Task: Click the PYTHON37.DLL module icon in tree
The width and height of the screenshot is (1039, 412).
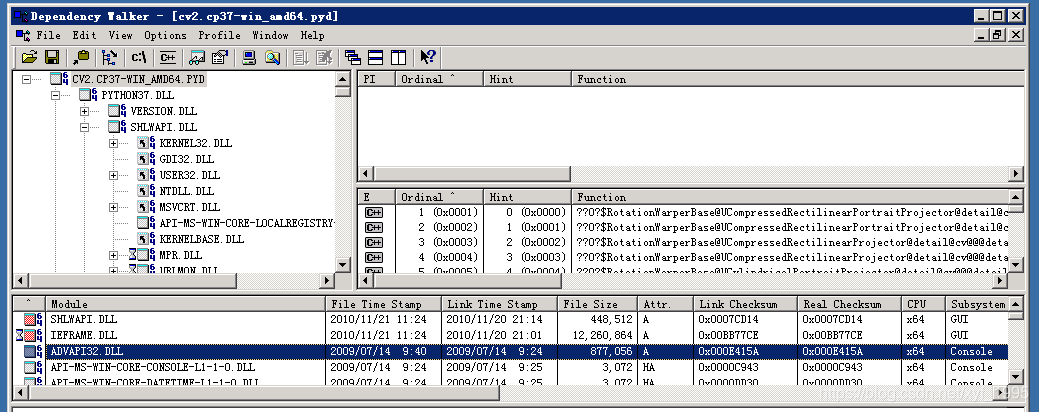Action: coord(89,95)
